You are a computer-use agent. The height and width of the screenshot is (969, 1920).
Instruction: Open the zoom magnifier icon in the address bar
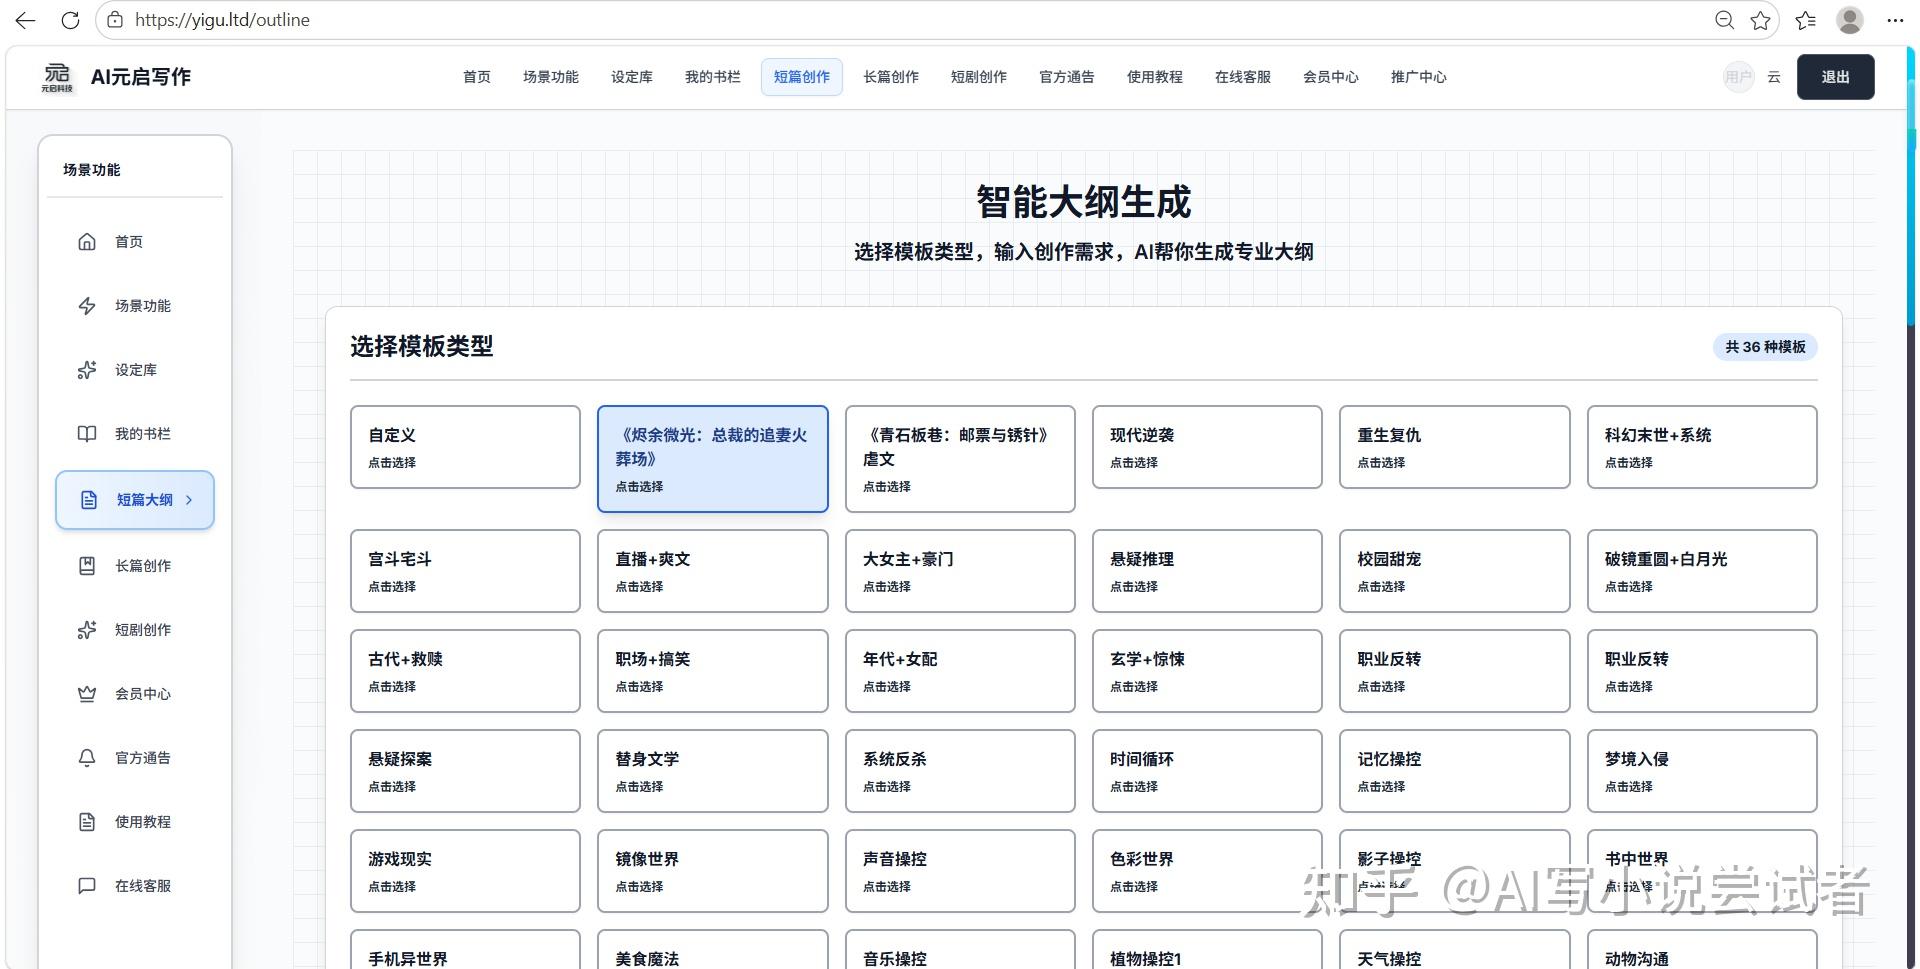[1724, 20]
